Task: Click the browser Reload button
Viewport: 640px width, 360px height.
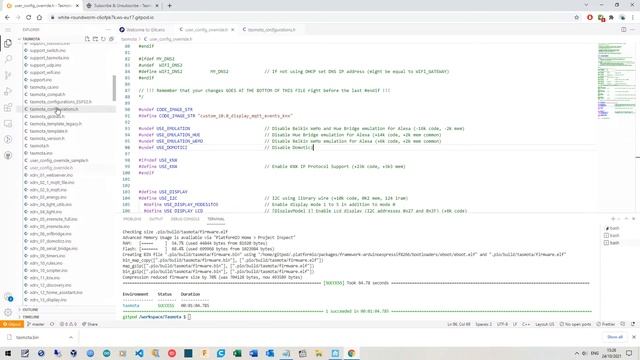Action: (x=29, y=18)
